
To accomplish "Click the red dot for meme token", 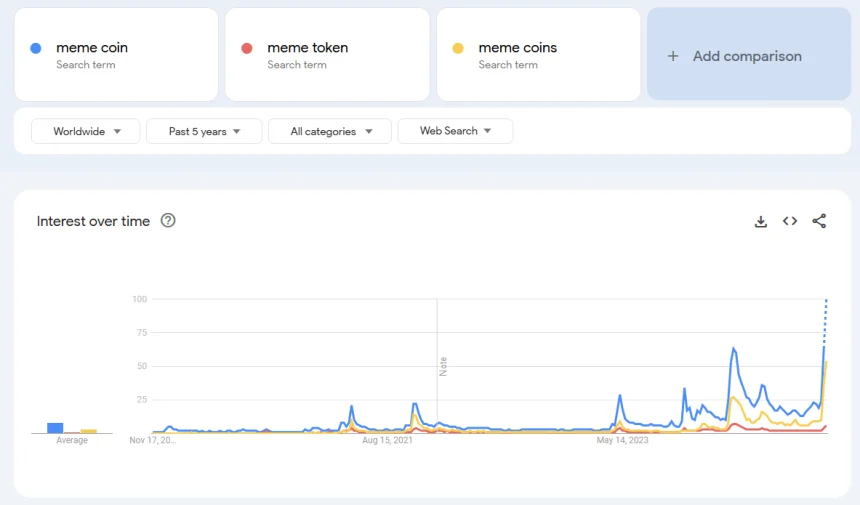I will point(247,48).
